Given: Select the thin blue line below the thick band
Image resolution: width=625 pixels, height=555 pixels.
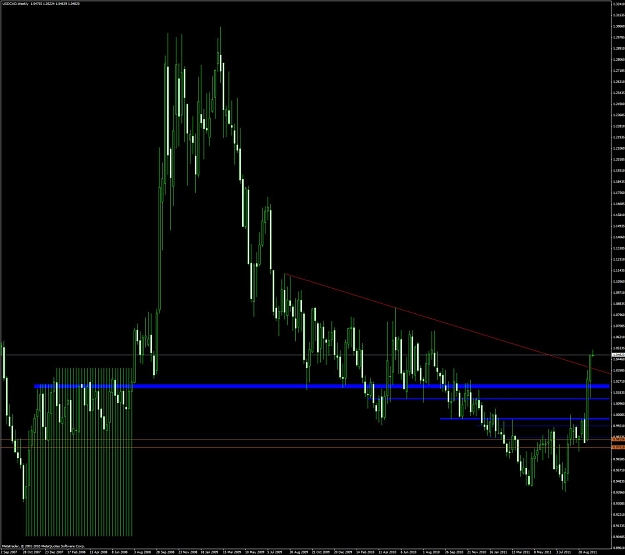Looking at the screenshot, I should (x=489, y=399).
